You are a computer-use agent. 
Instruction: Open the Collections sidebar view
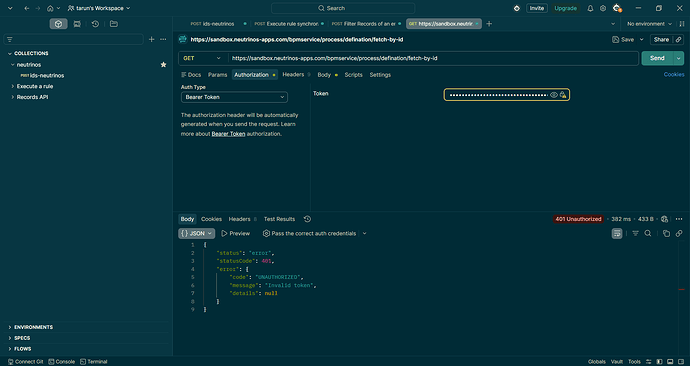point(59,24)
